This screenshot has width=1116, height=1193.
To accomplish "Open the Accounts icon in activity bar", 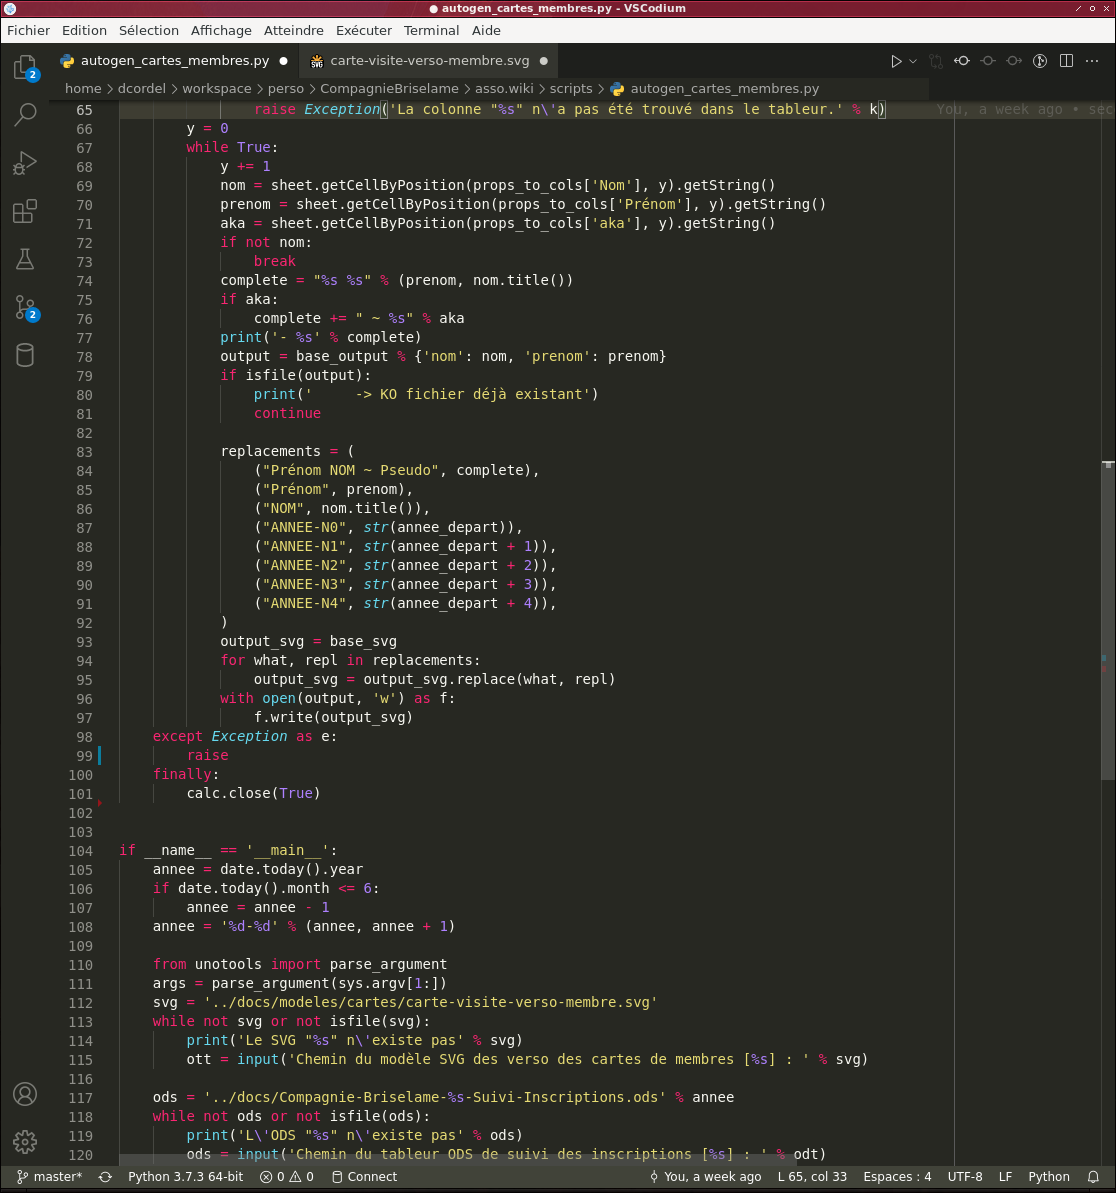I will click(24, 1094).
